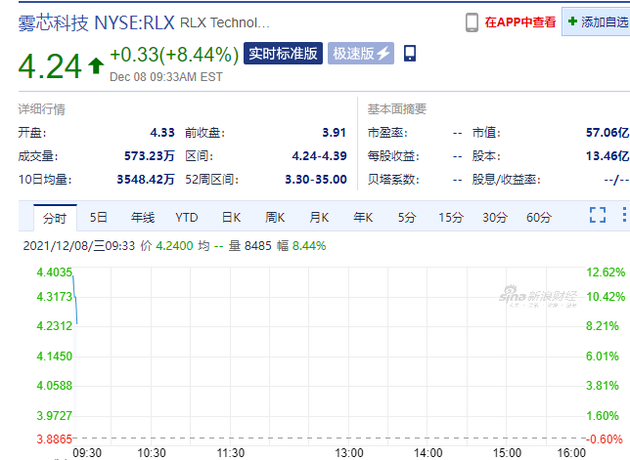Click the chart price readout 4.2400
630x460 pixels.
click(174, 245)
